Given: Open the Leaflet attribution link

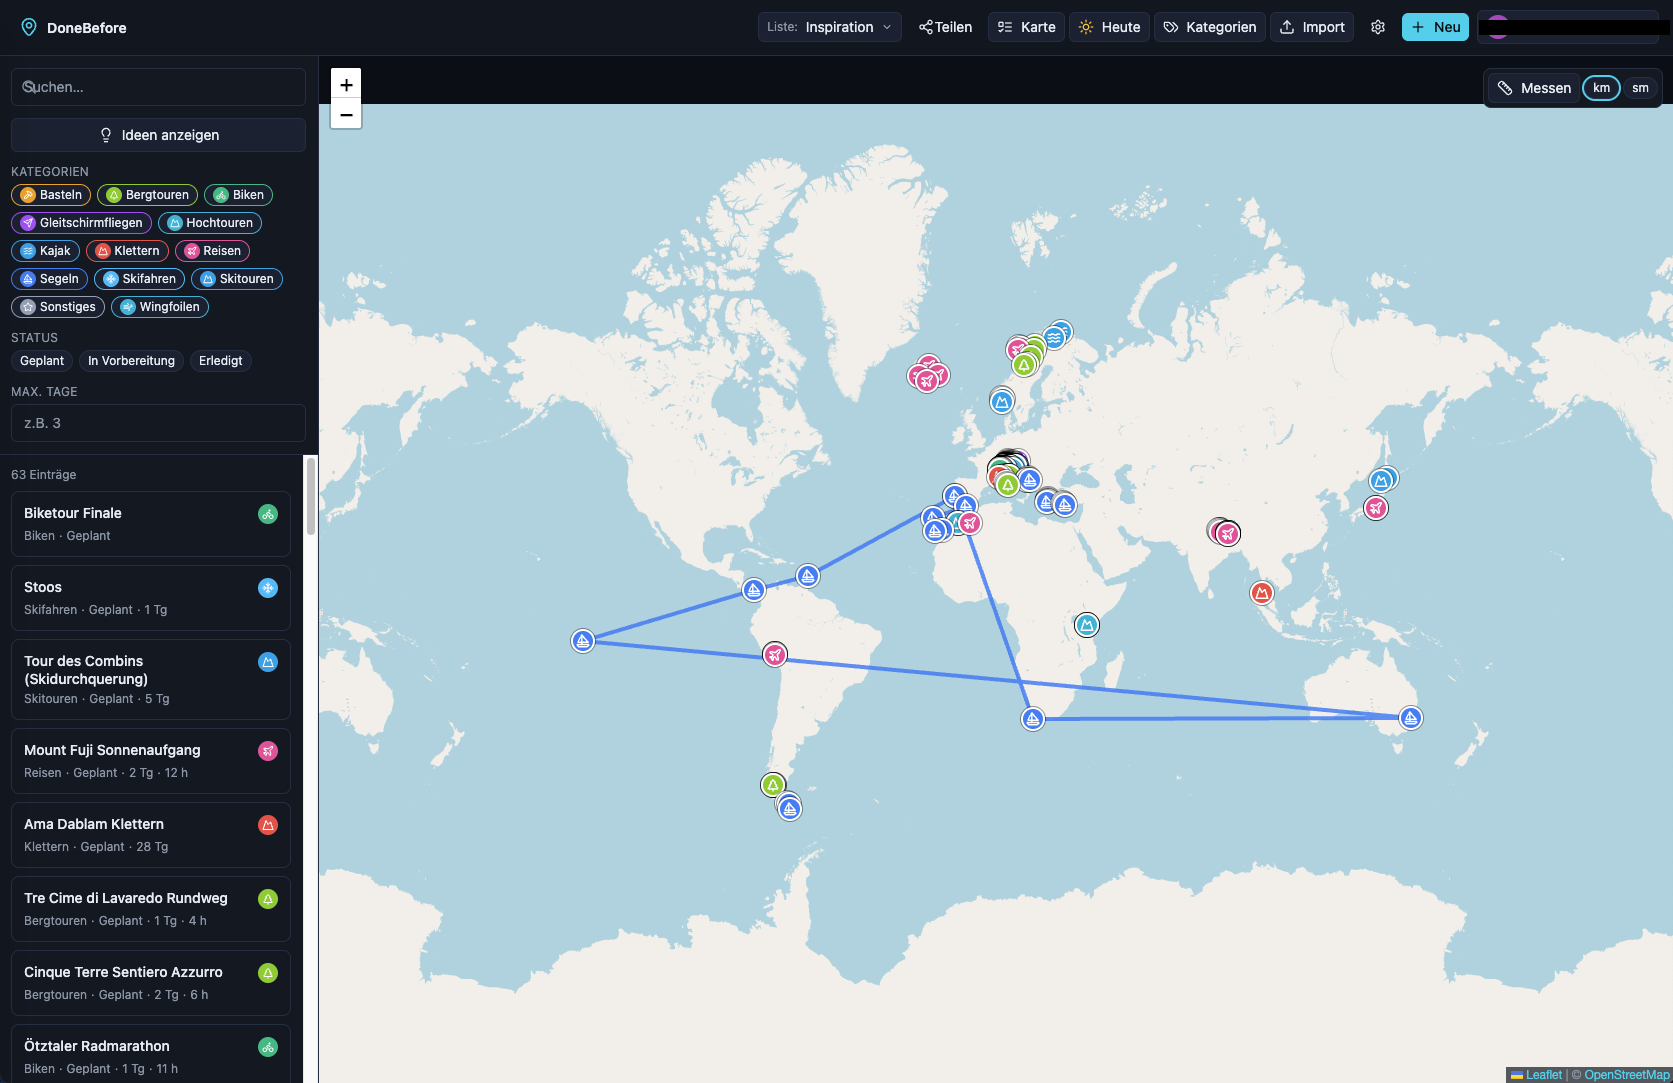Looking at the screenshot, I should (x=1536, y=1075).
